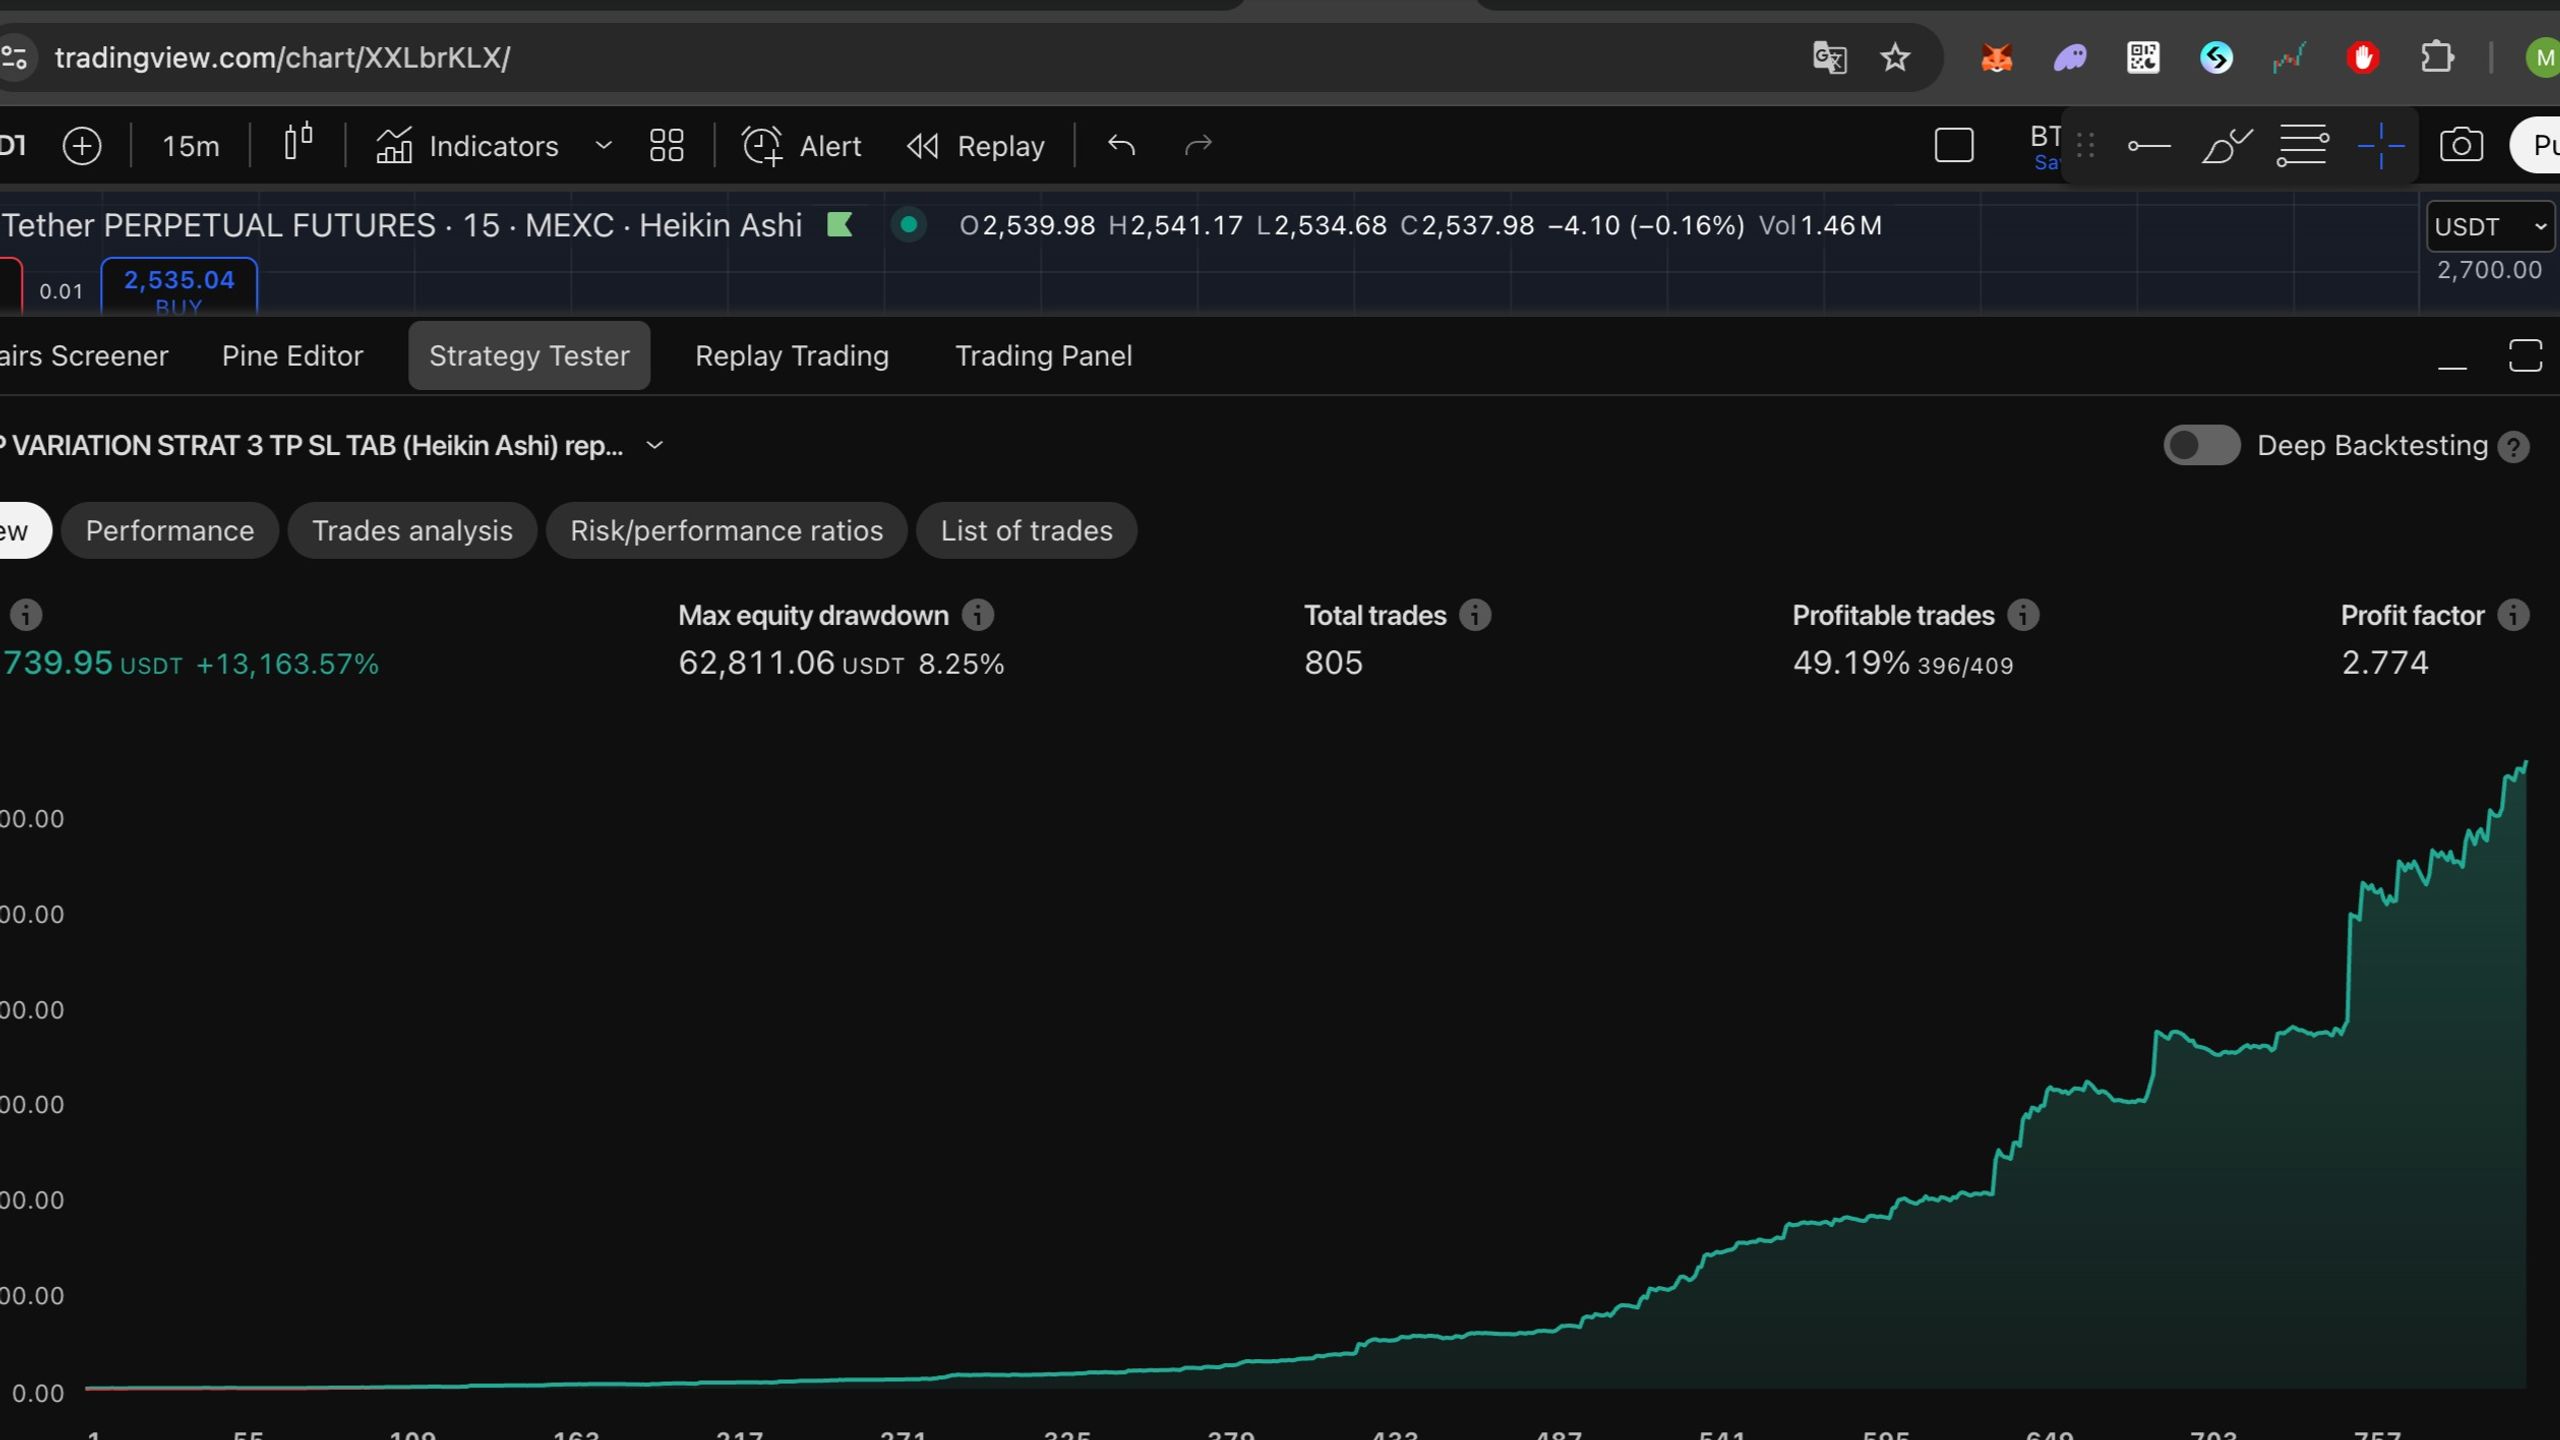Open the layout rectangle selector
This screenshot has height=1440, width=2560.
point(1954,146)
